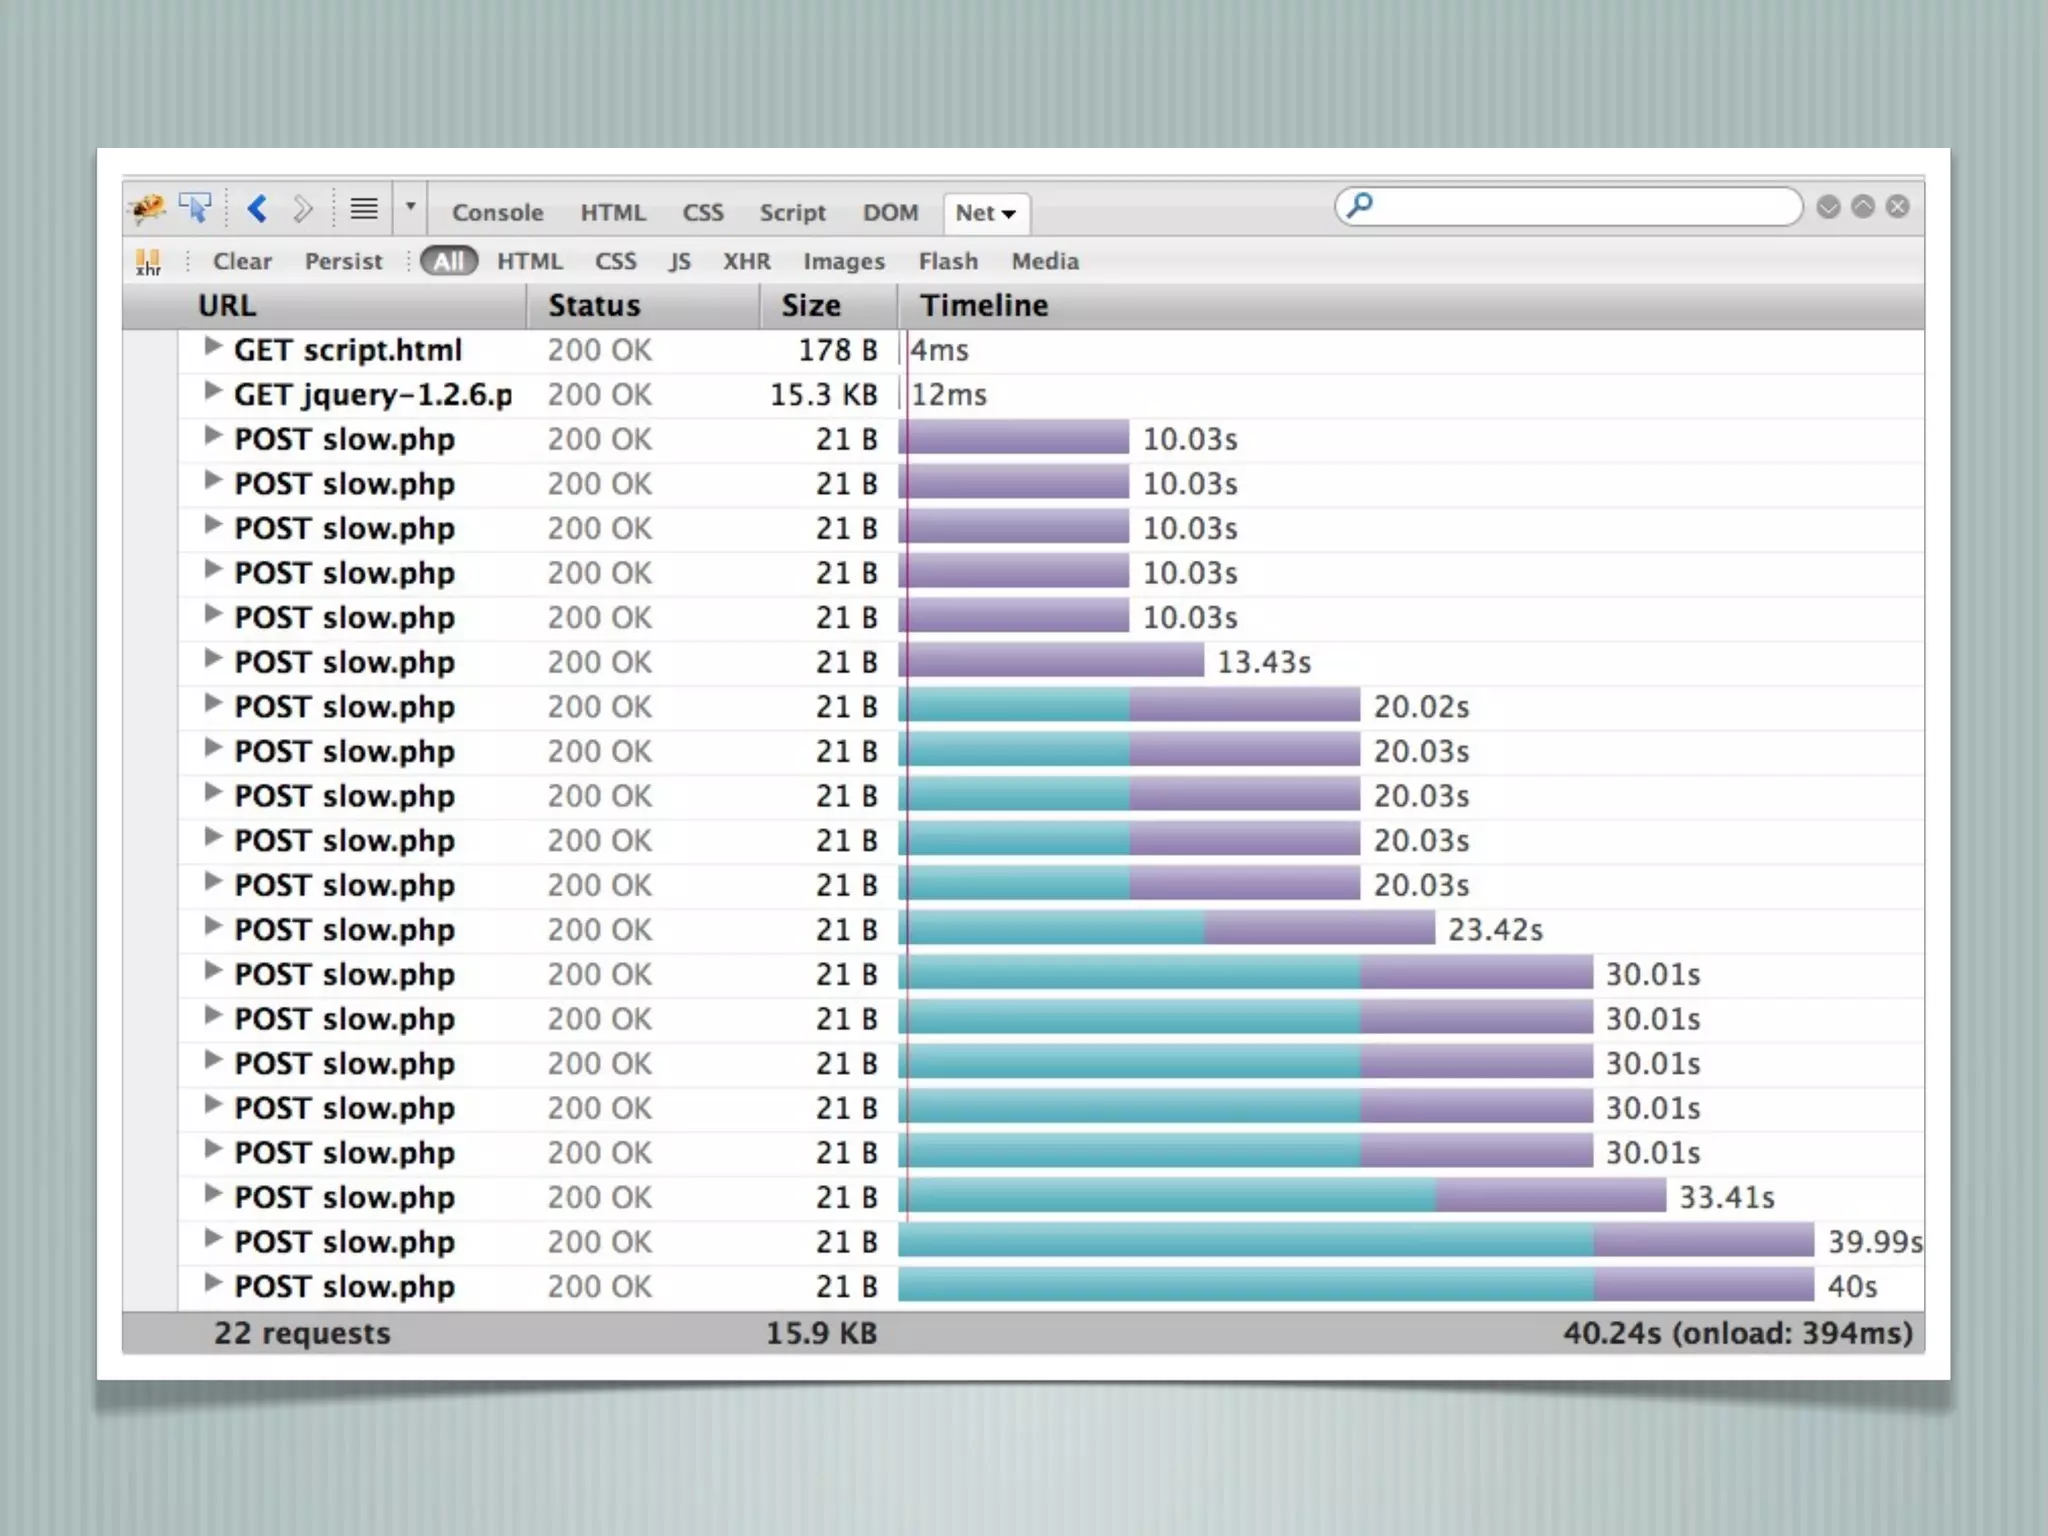2048x1536 pixels.
Task: Click the Clear button
Action: tap(242, 262)
